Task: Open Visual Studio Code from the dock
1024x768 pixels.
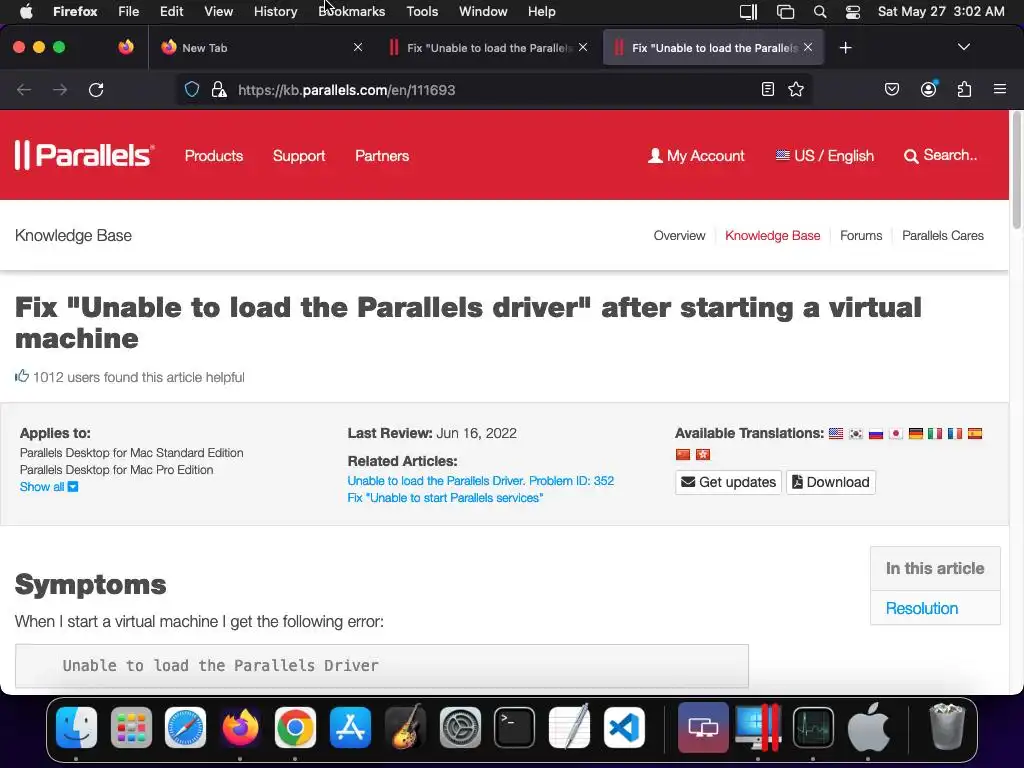Action: click(x=624, y=728)
